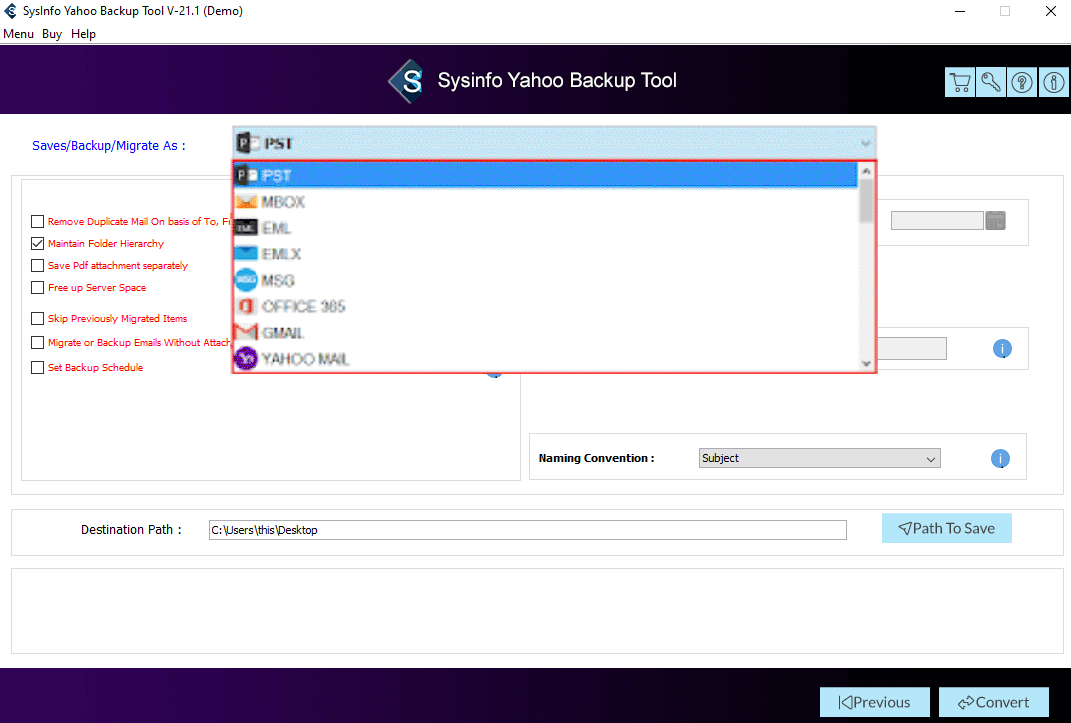Open the Help menu

pos(83,34)
